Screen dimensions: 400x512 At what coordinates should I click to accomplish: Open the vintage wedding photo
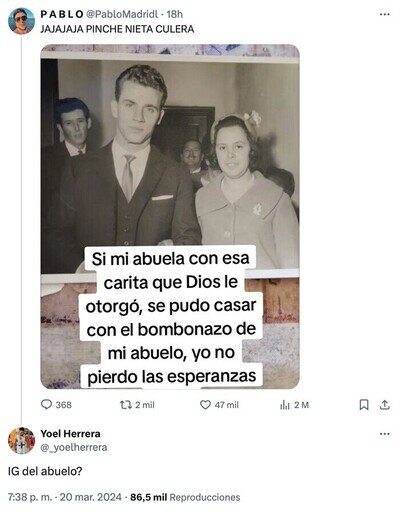170,216
